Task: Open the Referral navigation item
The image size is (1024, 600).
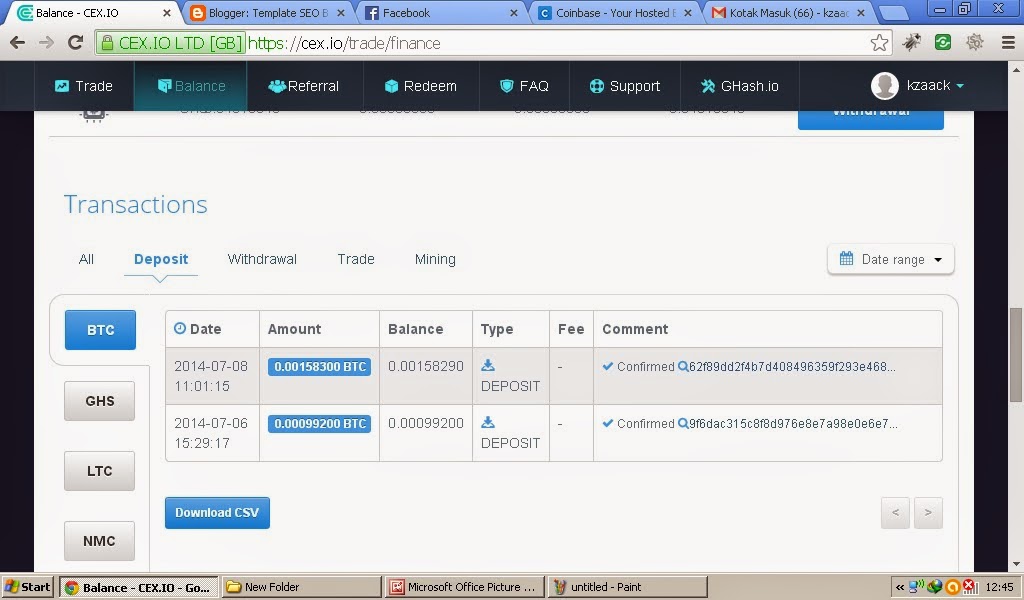Action: pyautogui.click(x=304, y=86)
